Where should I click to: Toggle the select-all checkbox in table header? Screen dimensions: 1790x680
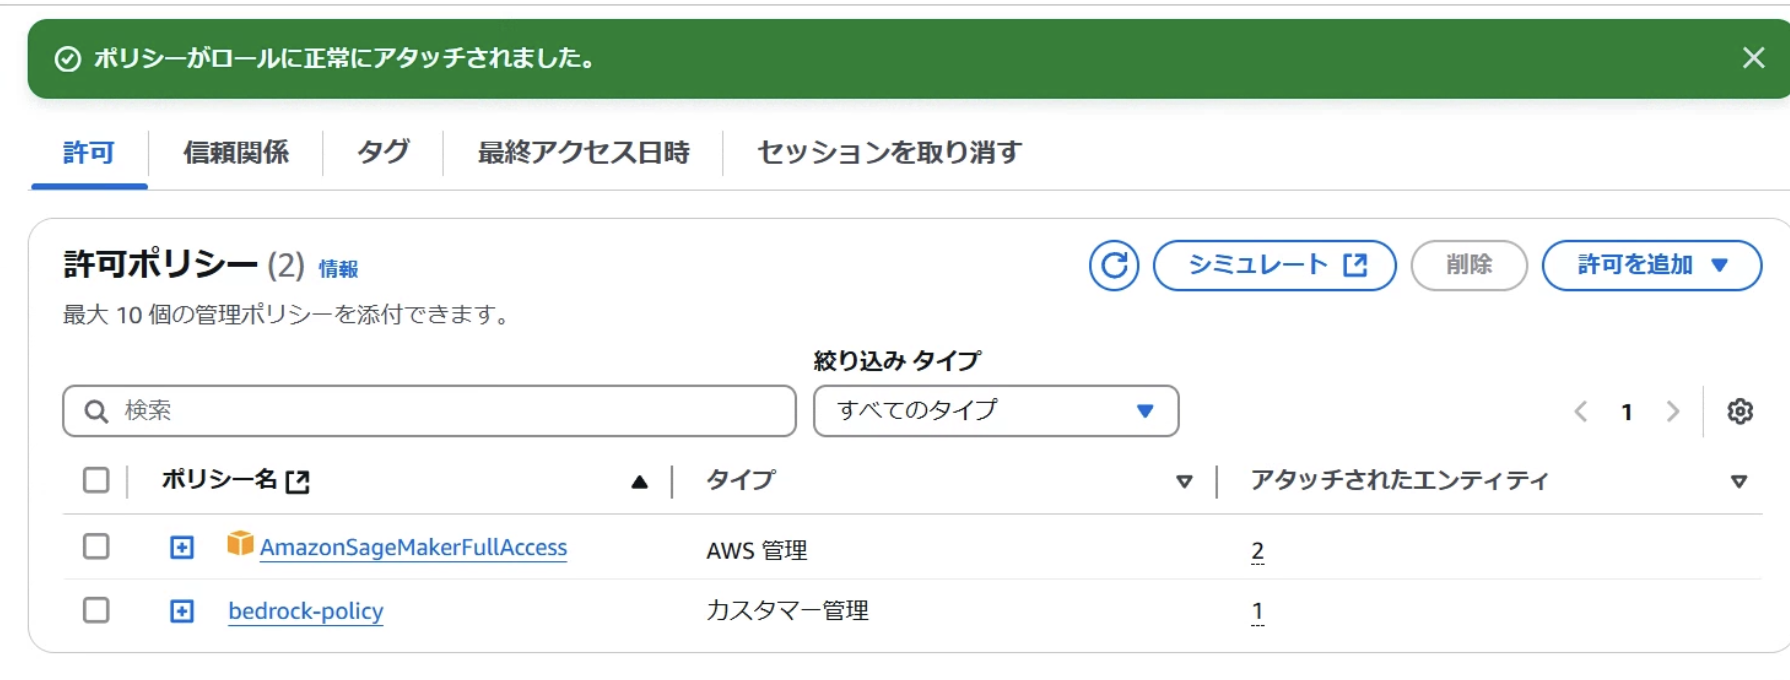95,481
